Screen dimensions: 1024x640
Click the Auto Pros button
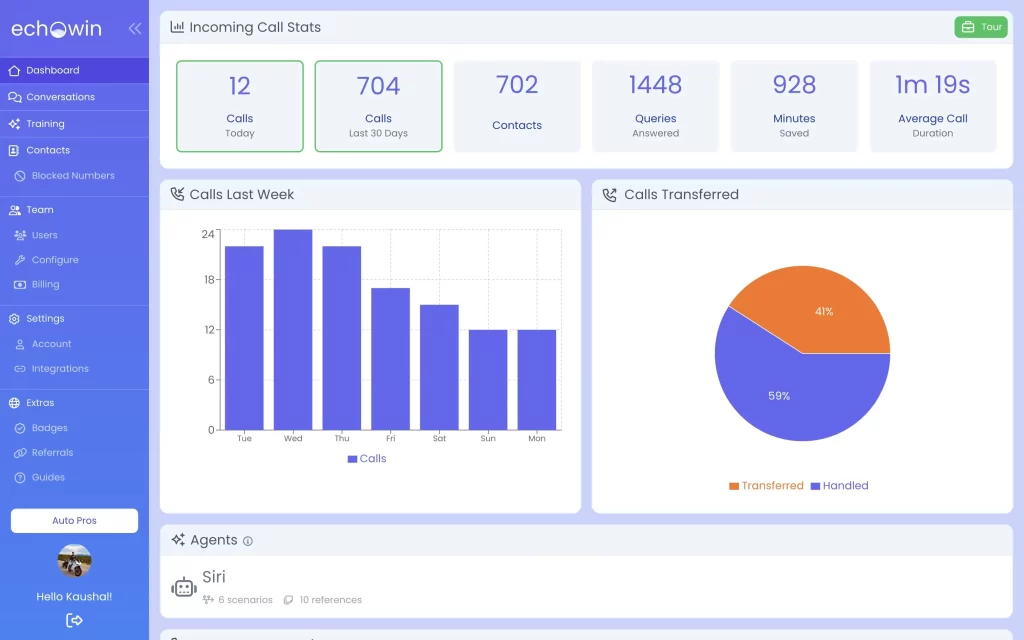(x=74, y=521)
